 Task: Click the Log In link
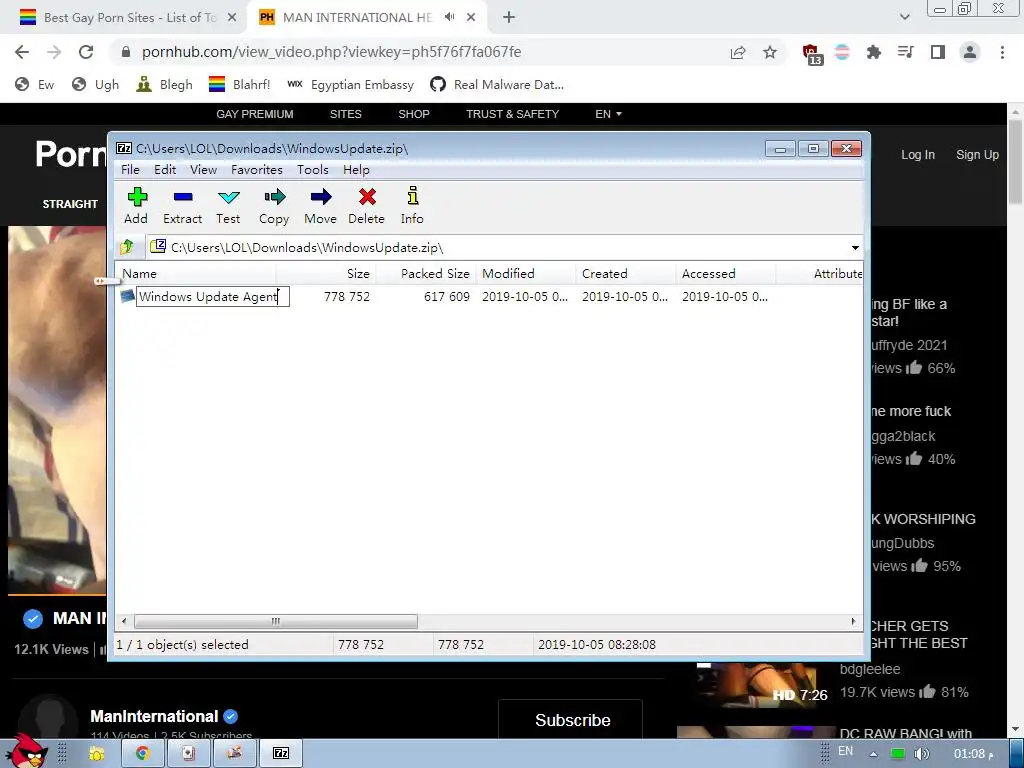click(918, 155)
